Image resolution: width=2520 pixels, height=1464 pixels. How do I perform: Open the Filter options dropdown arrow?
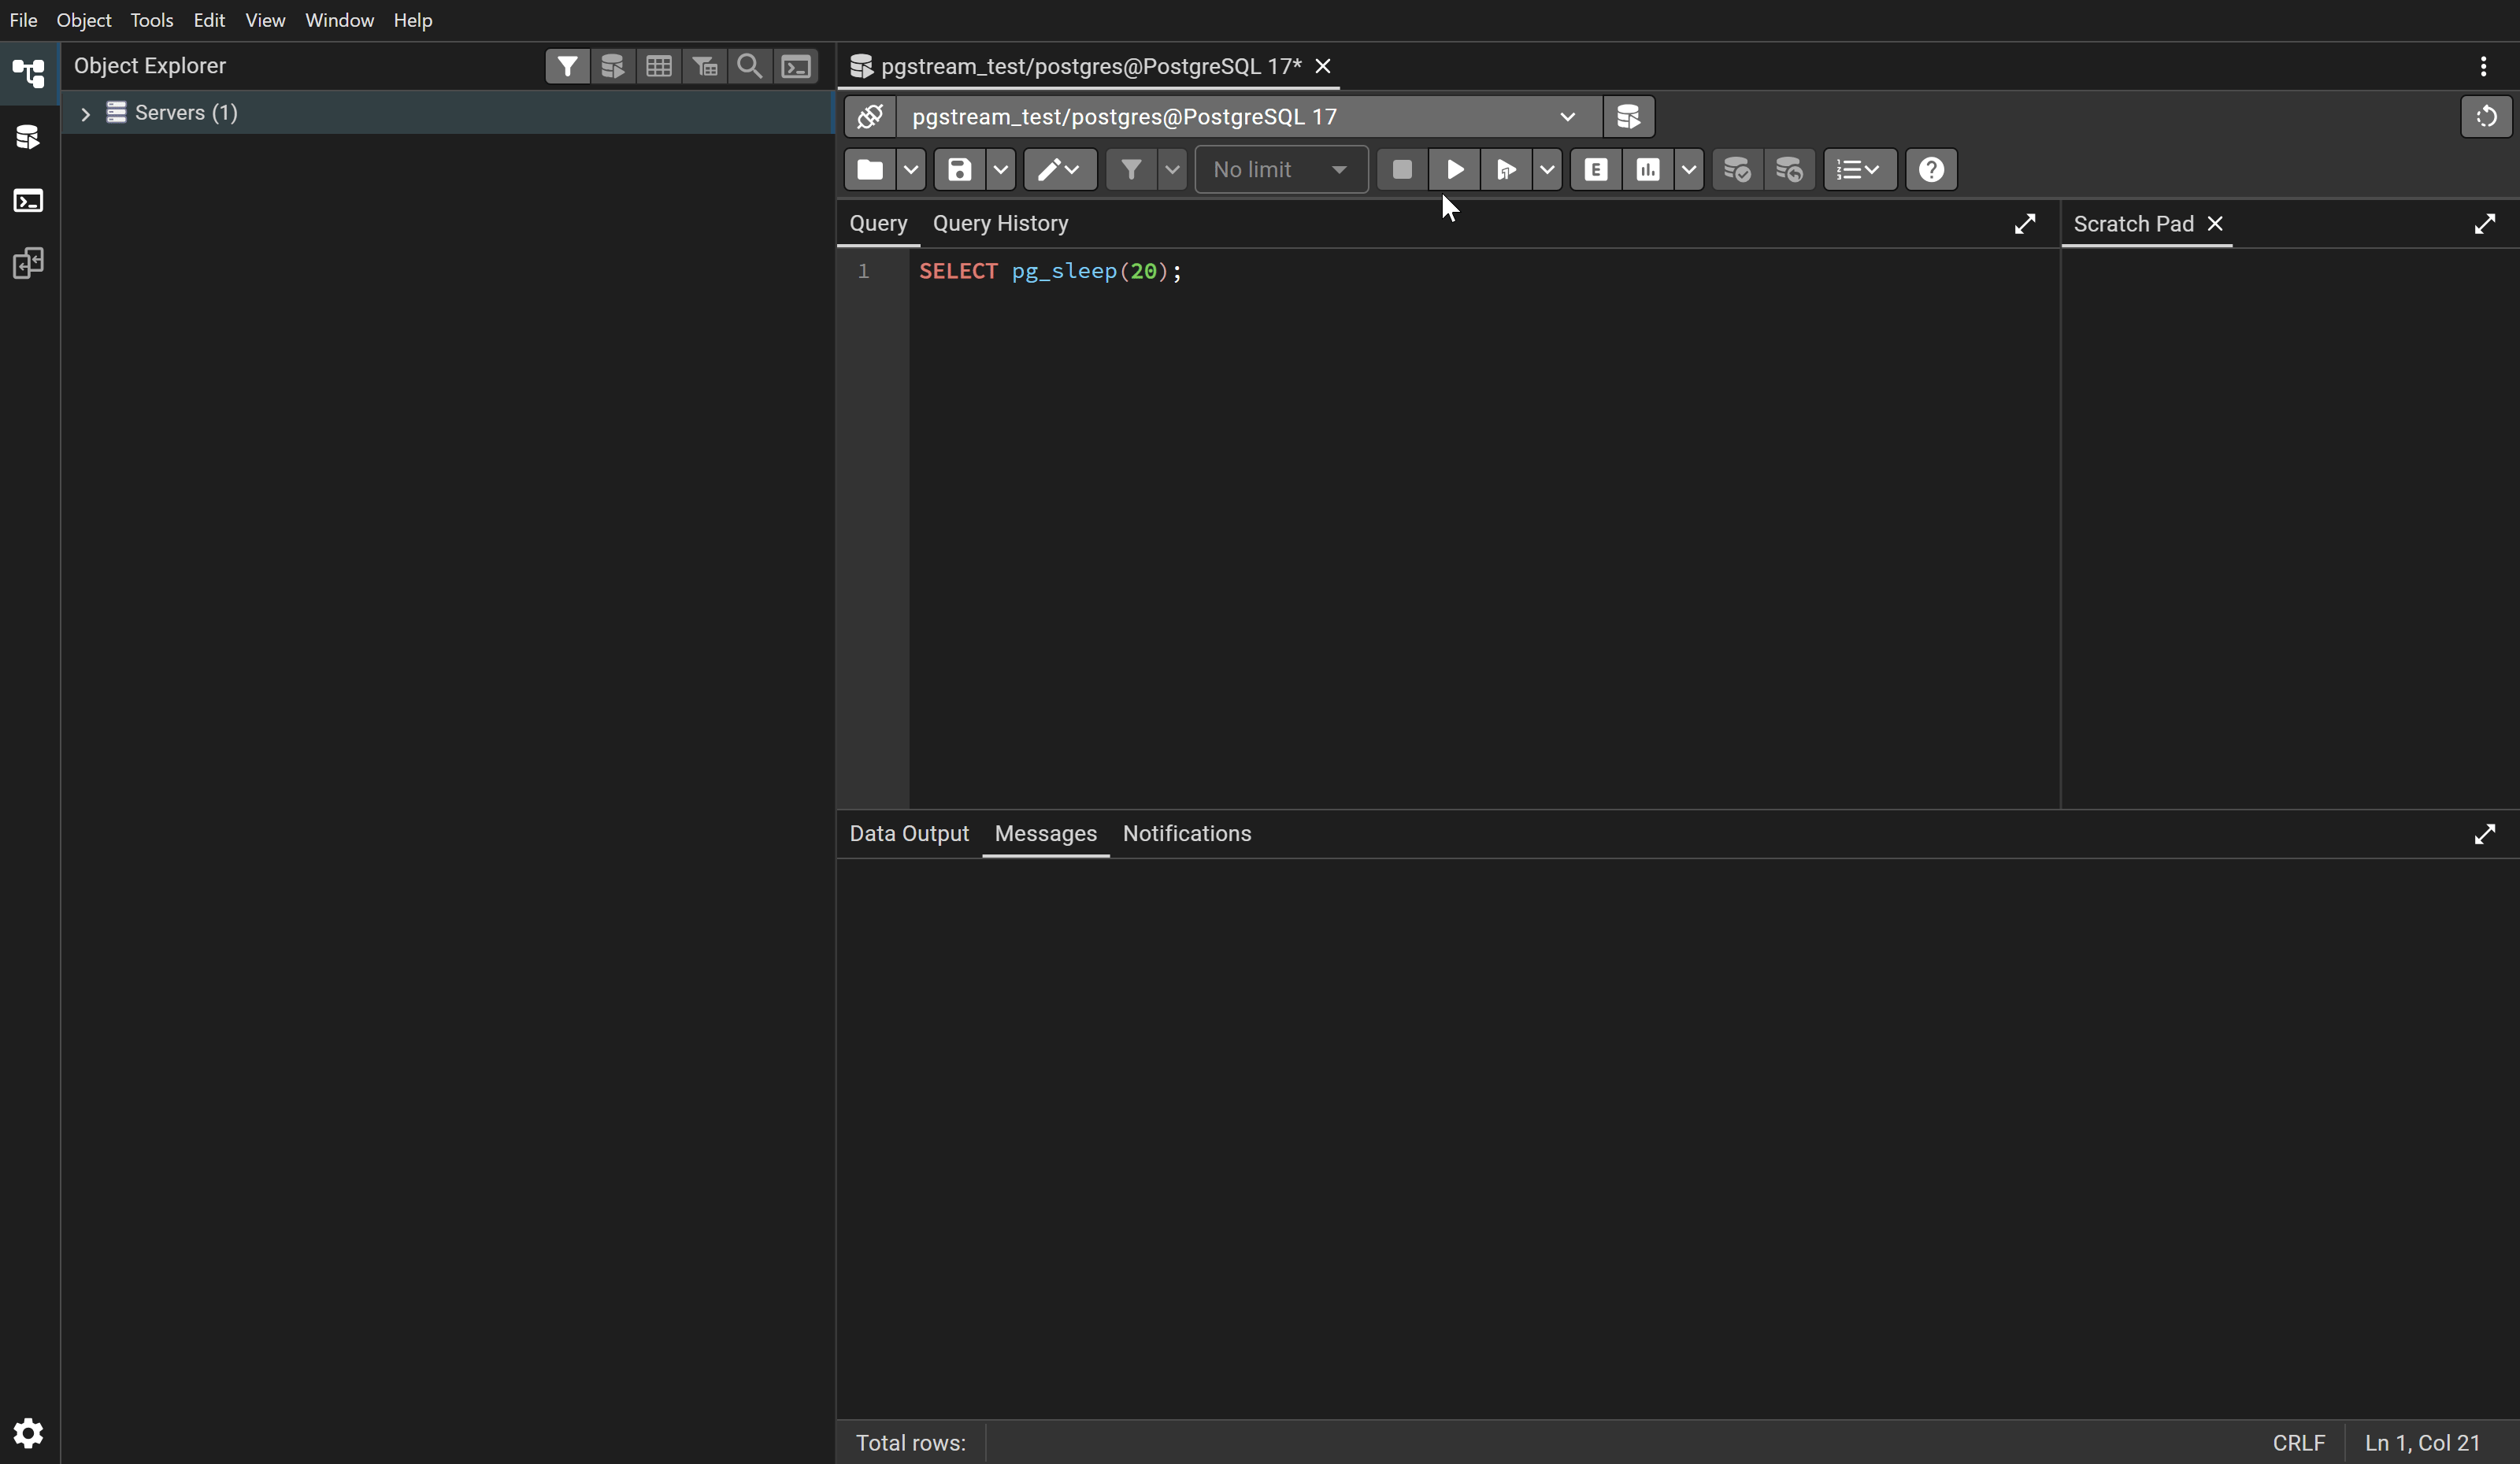coord(1172,170)
